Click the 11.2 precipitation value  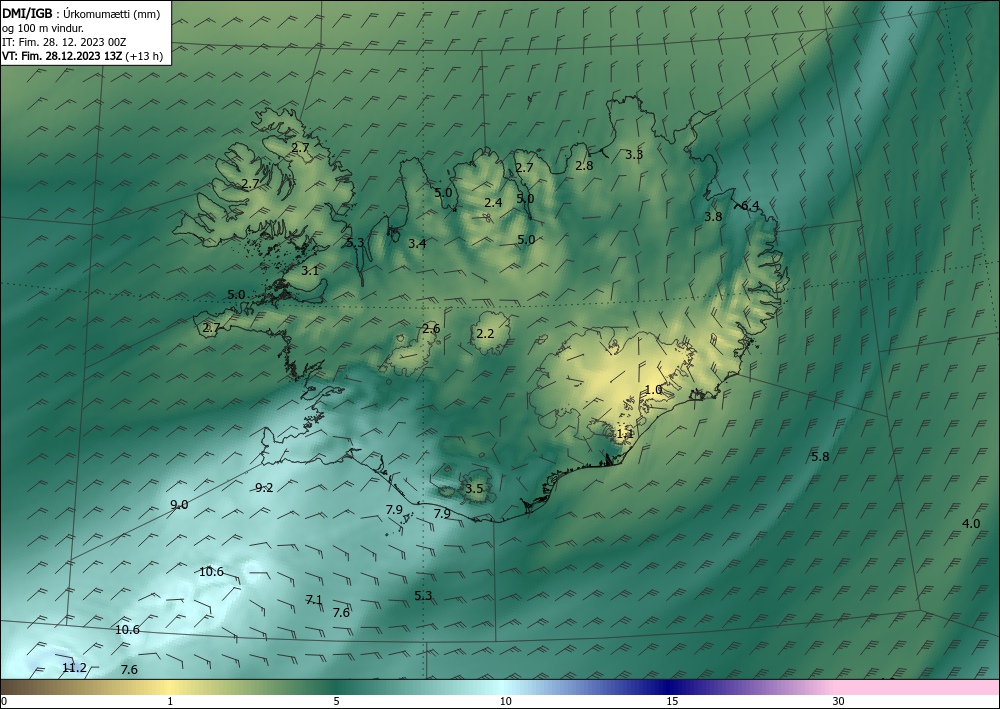pyautogui.click(x=74, y=668)
